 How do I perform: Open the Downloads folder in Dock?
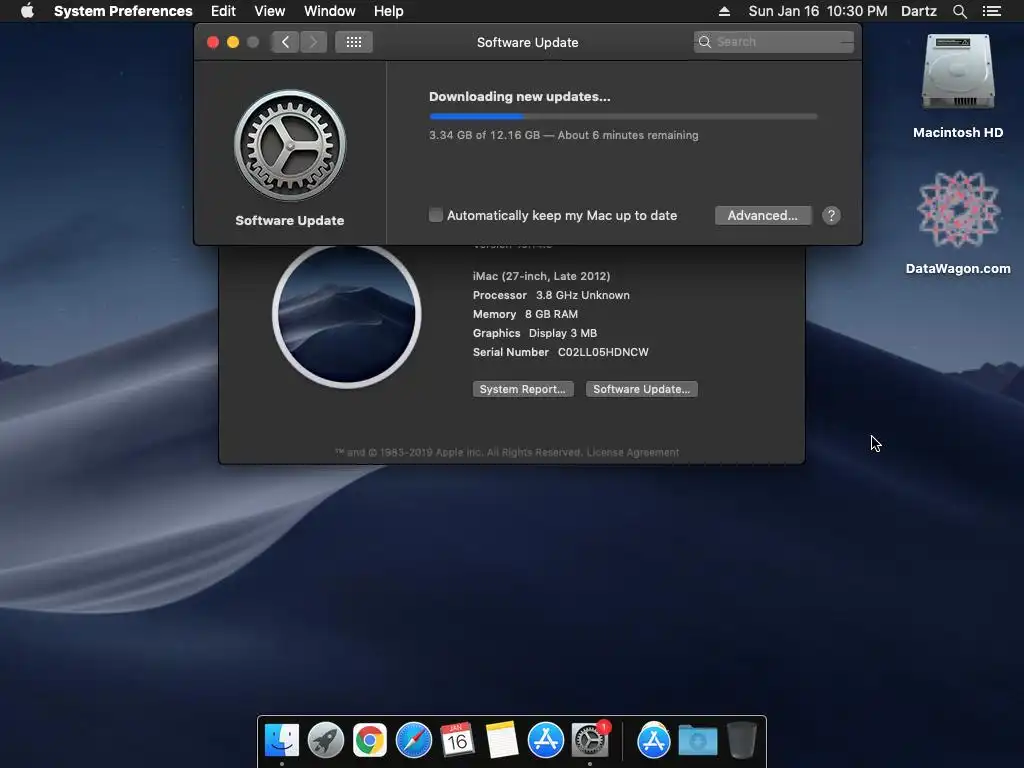point(697,741)
